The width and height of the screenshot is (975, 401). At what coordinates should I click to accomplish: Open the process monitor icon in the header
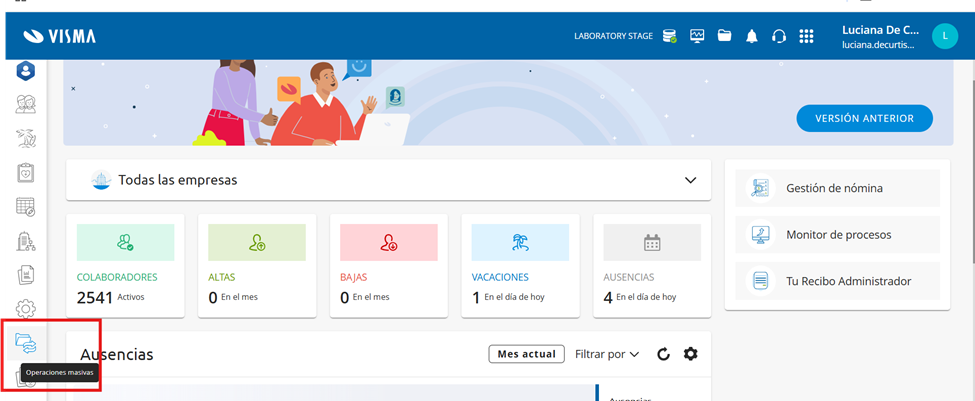coord(697,36)
